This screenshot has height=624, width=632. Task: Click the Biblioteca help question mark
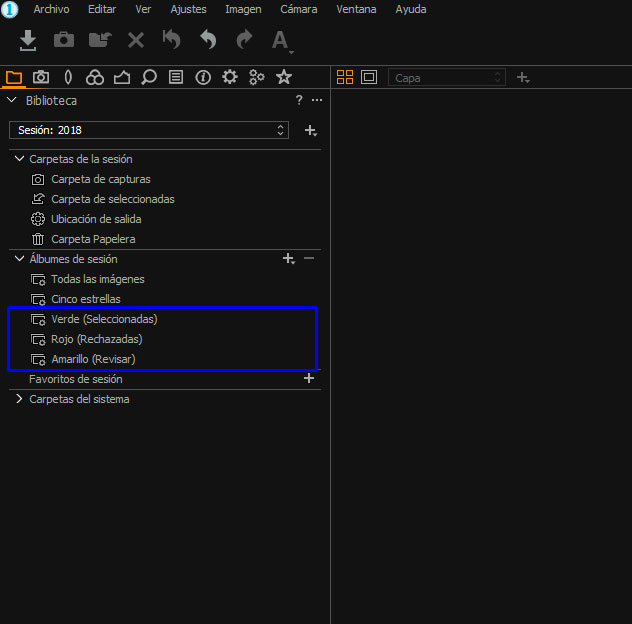pos(299,101)
